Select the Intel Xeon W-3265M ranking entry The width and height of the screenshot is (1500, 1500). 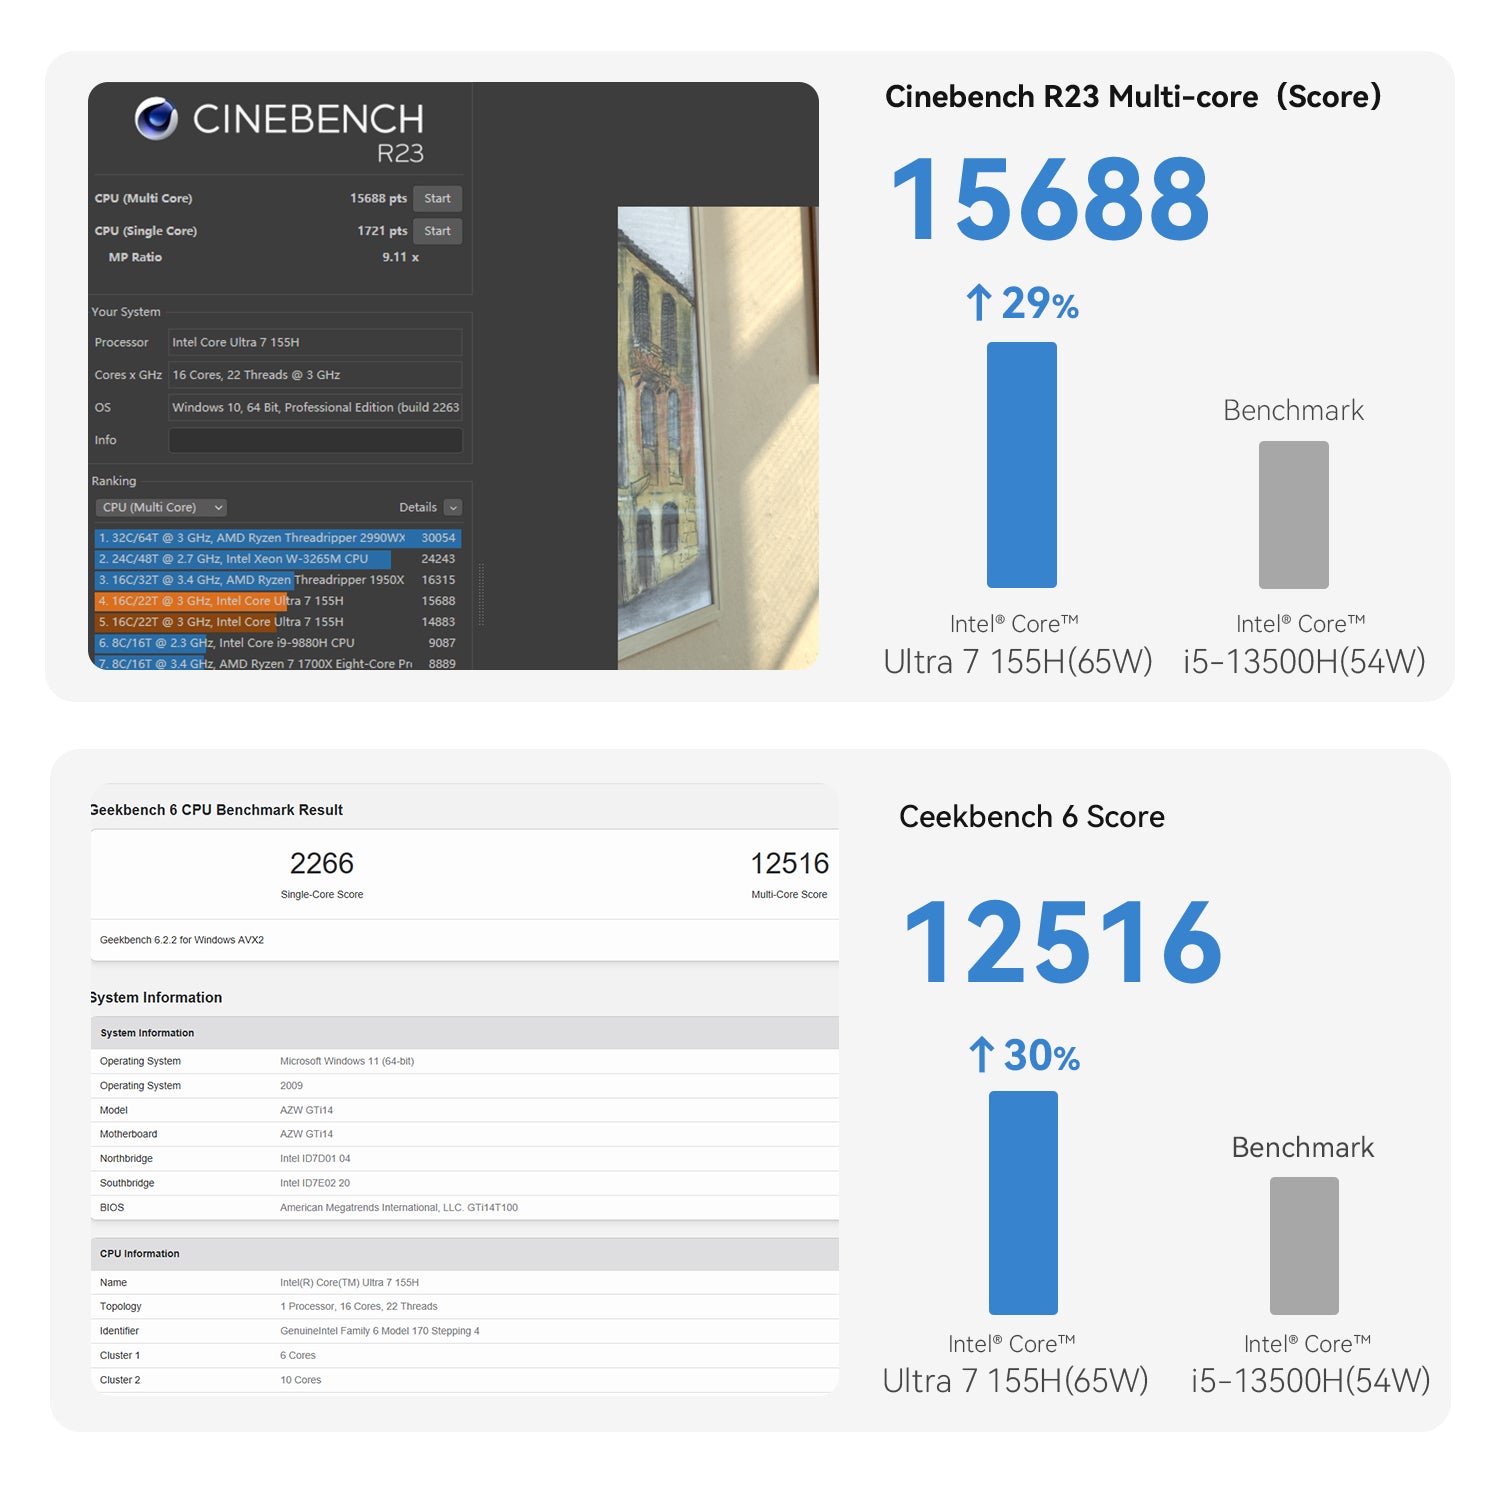coord(277,559)
